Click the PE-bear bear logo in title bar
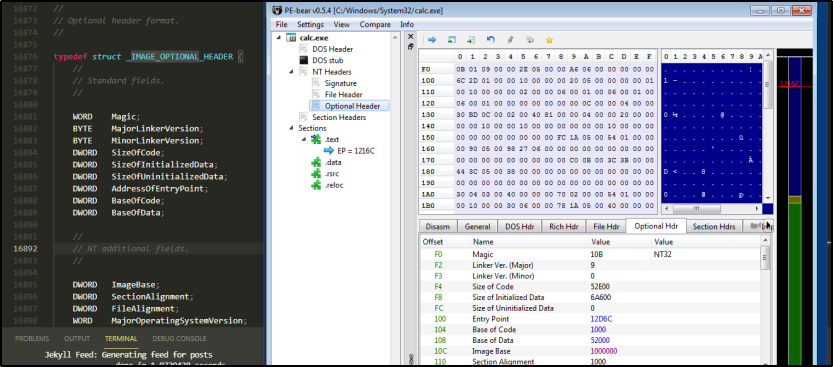The width and height of the screenshot is (833, 367). coord(277,10)
